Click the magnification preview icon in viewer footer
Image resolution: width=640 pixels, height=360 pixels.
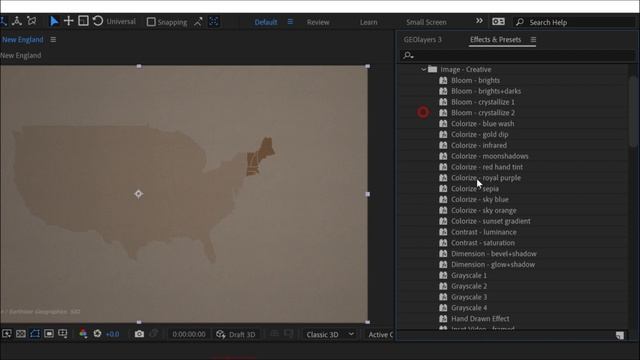tap(7, 334)
